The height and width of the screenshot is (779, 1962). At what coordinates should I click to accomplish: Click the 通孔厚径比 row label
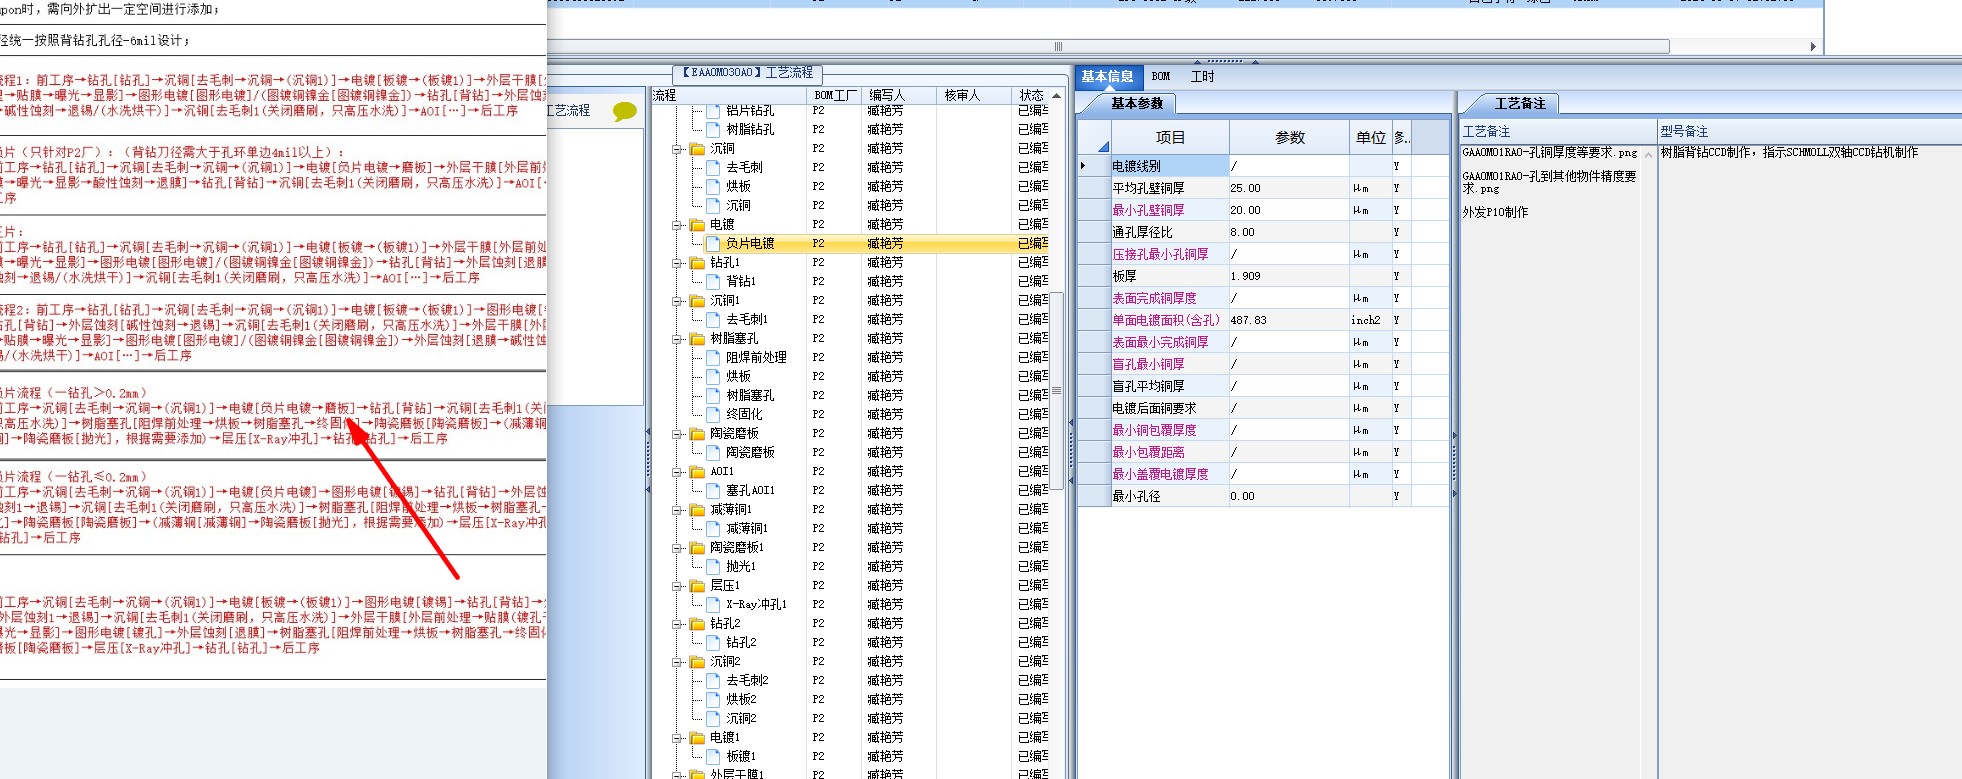click(1170, 232)
